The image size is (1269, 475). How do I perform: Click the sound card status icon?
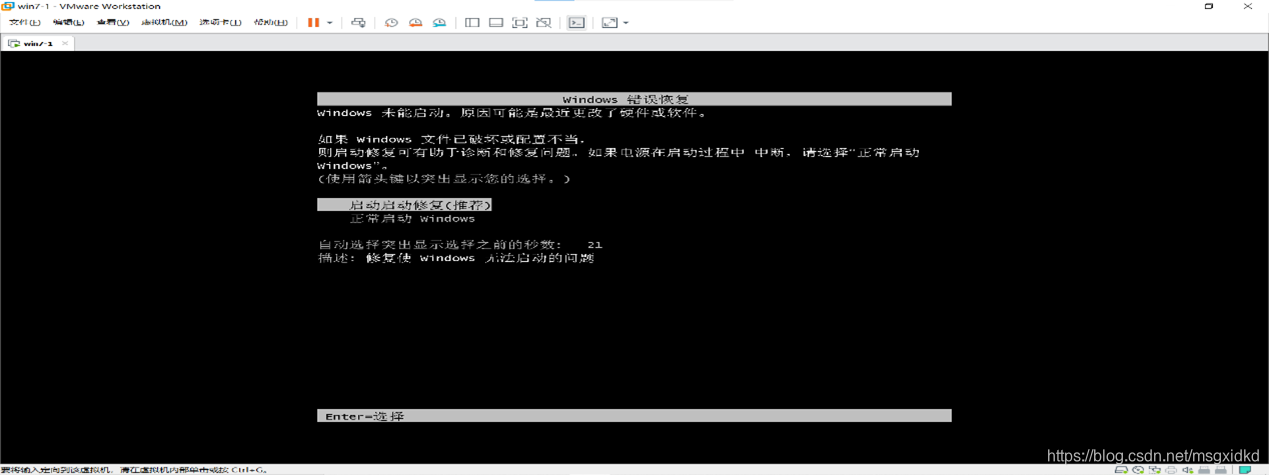click(x=1188, y=469)
